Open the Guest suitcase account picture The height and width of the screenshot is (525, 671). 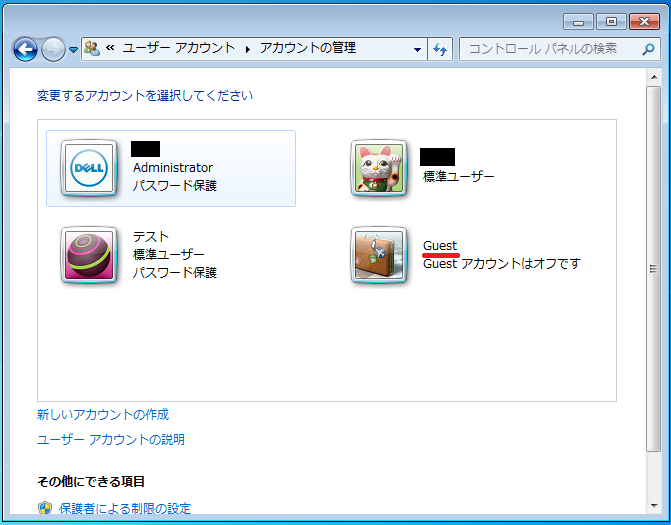(379, 255)
